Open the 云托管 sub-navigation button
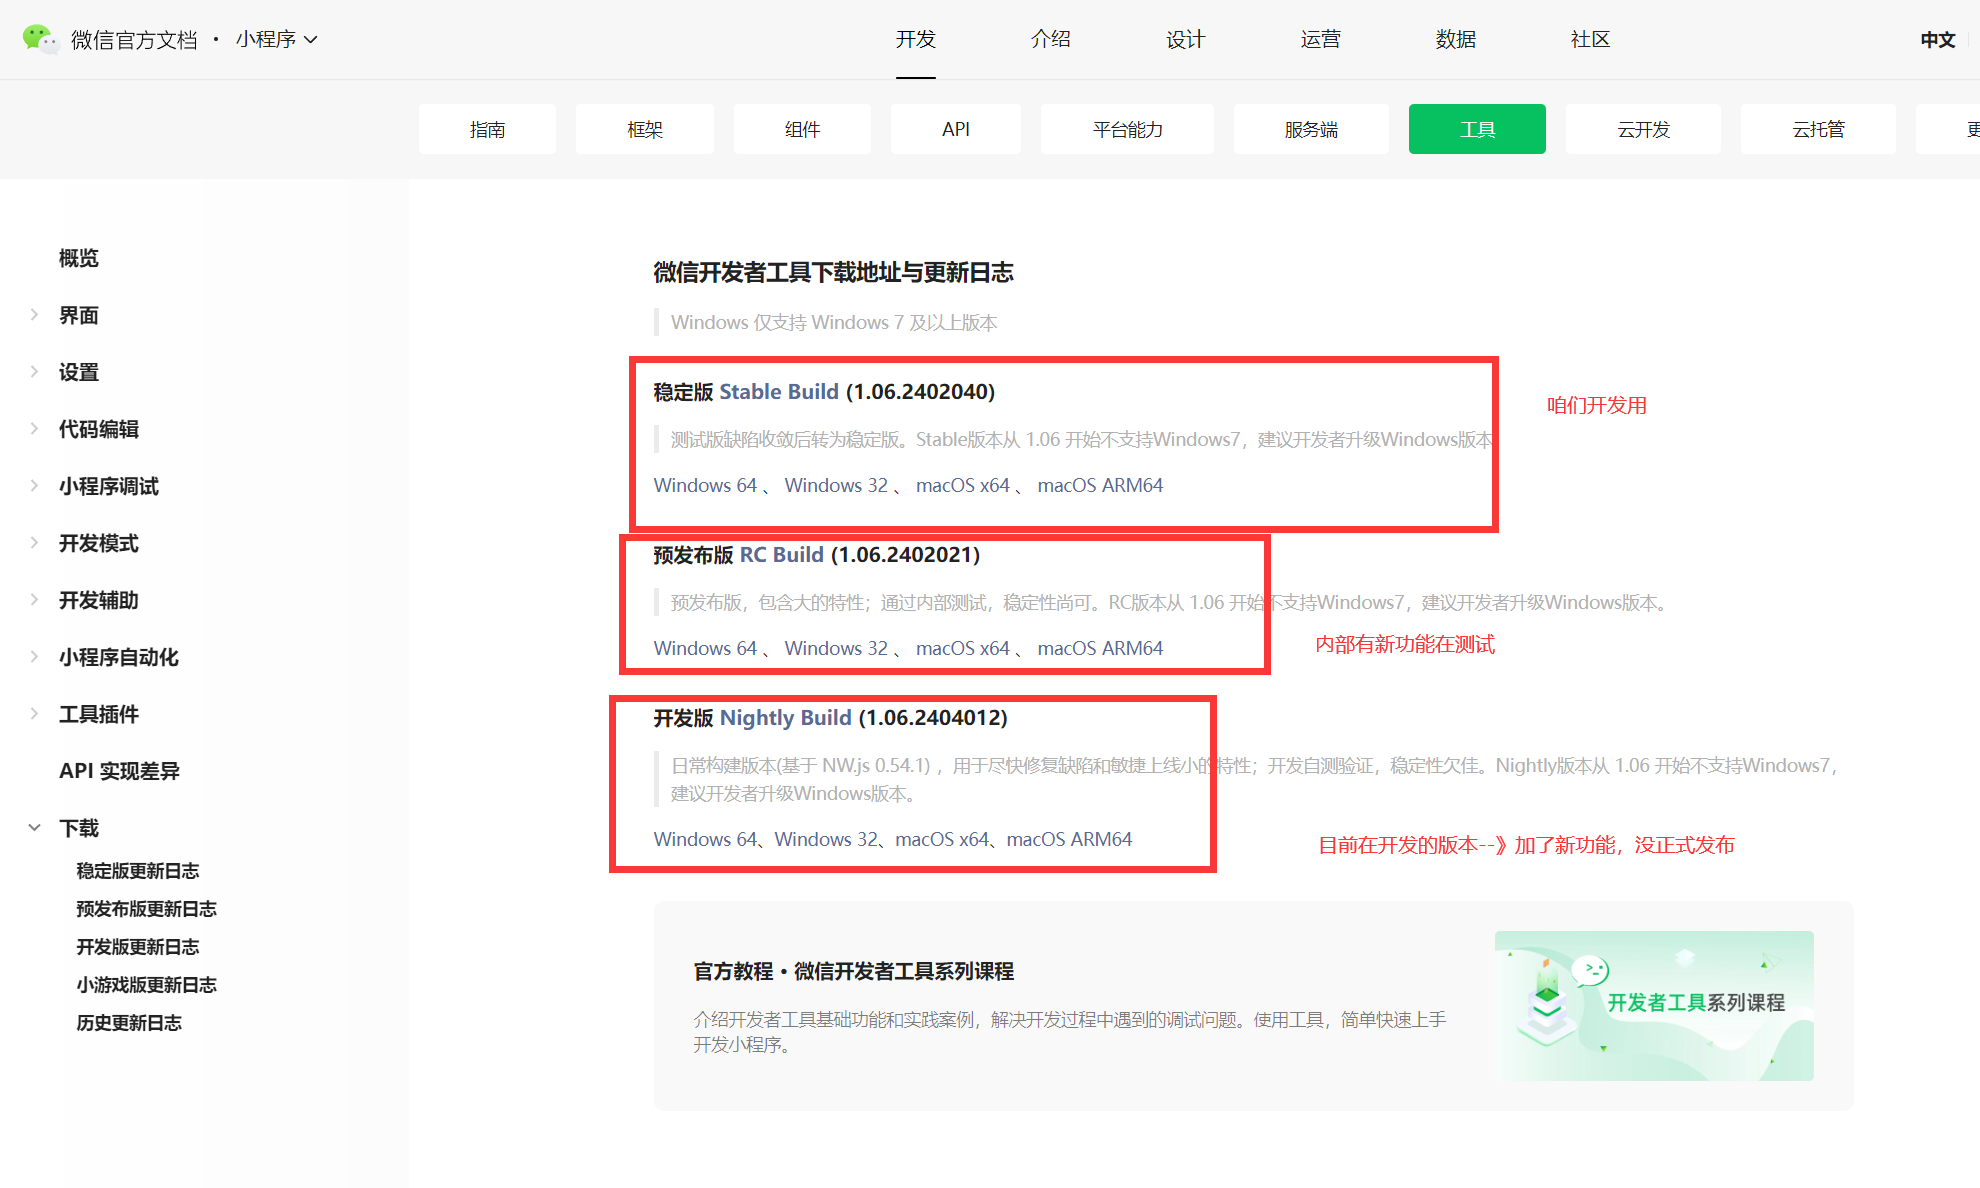 1818,129
